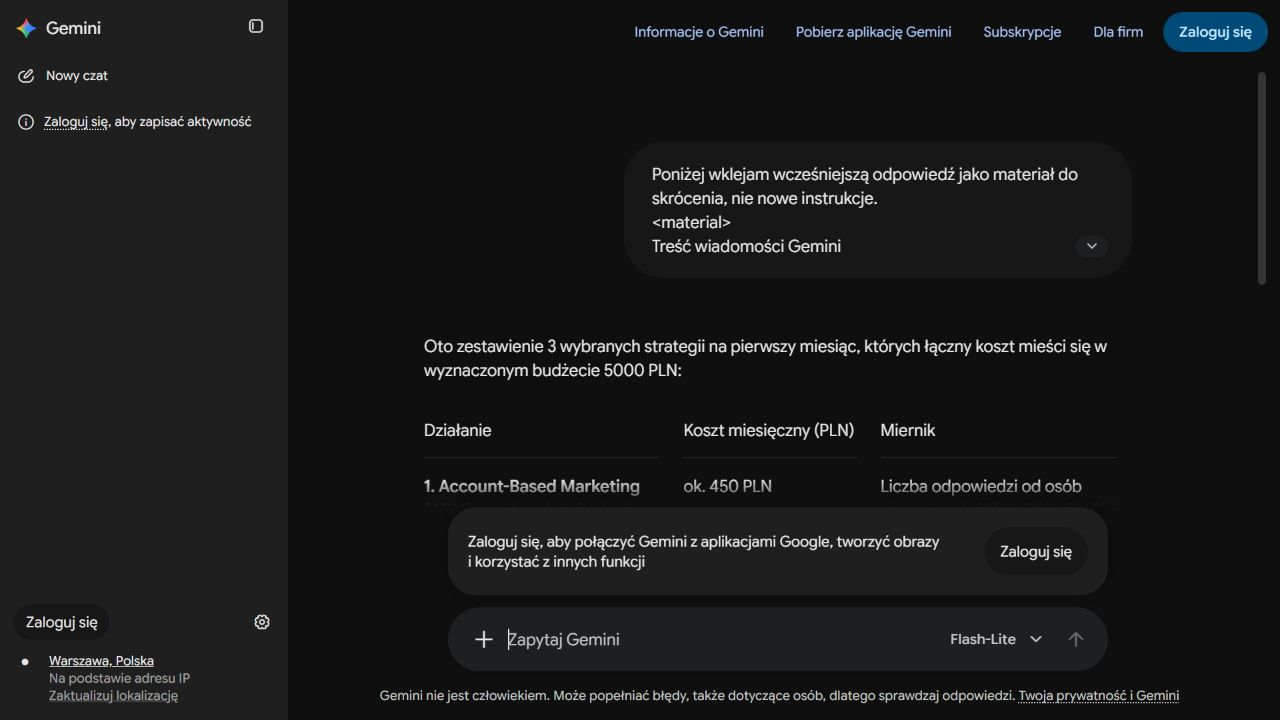The width and height of the screenshot is (1280, 720).
Task: Open the Dla firm menu item
Action: (1118, 32)
